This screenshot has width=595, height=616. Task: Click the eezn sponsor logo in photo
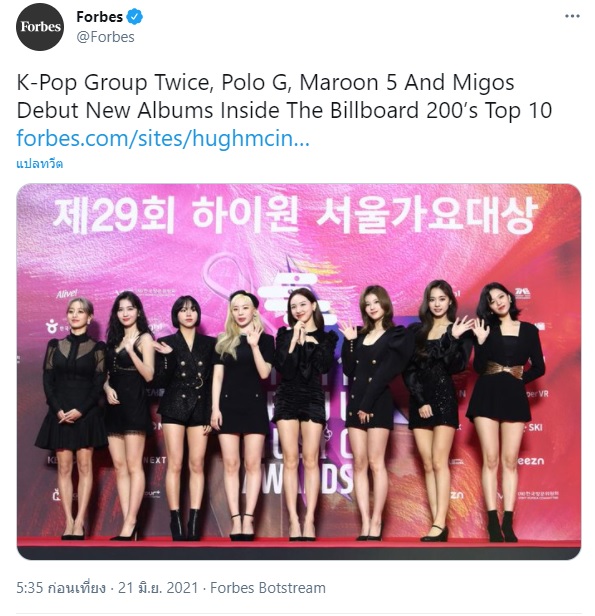[x=530, y=461]
